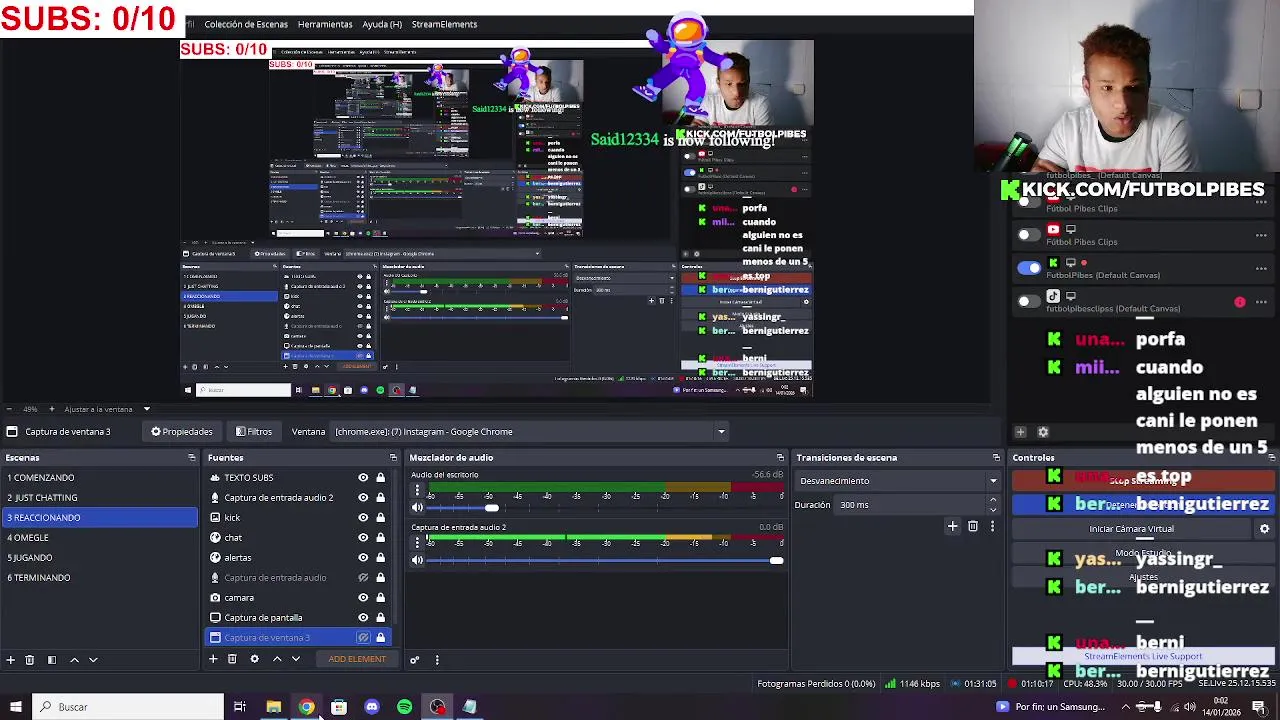Screen dimensions: 1280x720
Task: Open options dots for Audio del escritorio
Action: click(417, 490)
